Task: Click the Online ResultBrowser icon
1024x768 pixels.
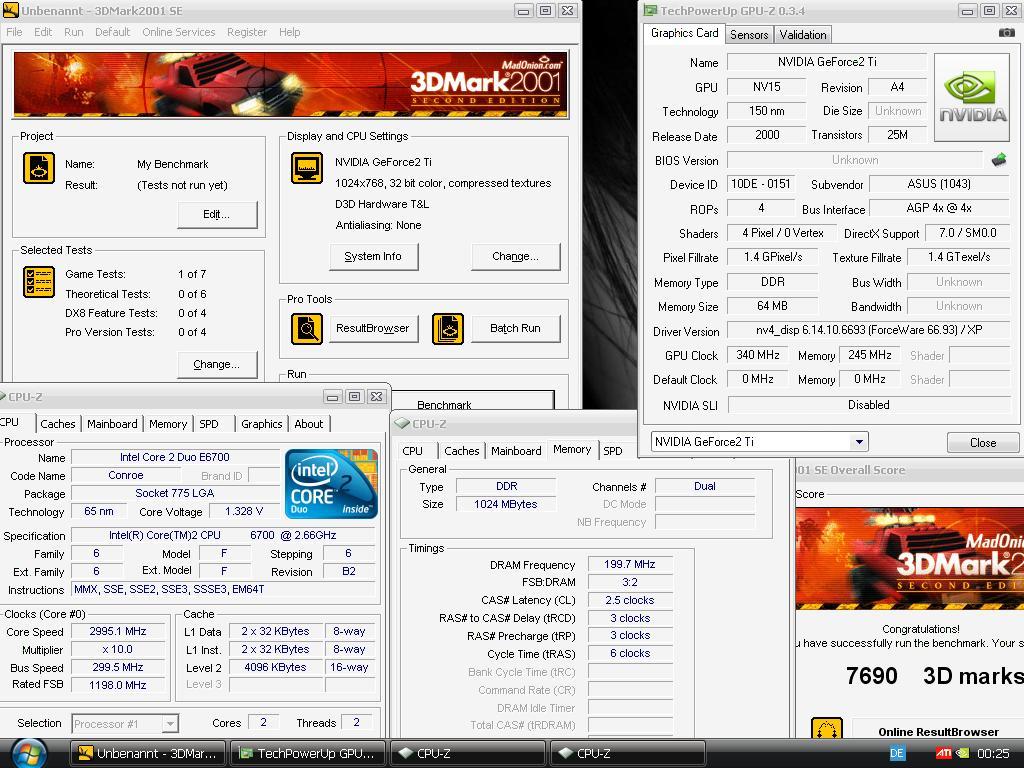Action: [x=826, y=728]
